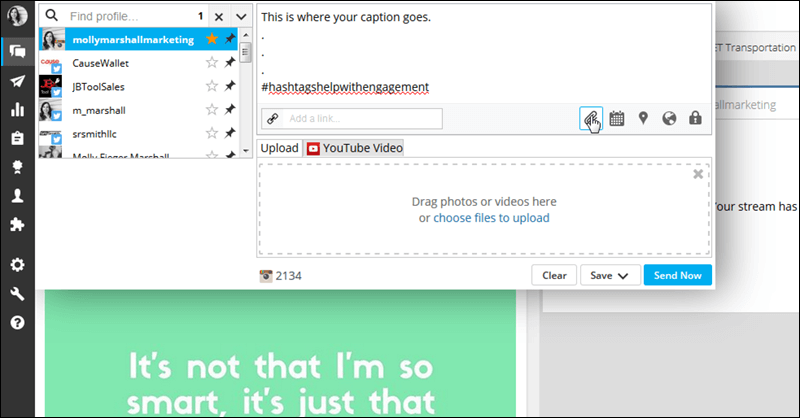Clear selected profiles with the X icon
Image resolution: width=800 pixels, height=418 pixels.
219,17
